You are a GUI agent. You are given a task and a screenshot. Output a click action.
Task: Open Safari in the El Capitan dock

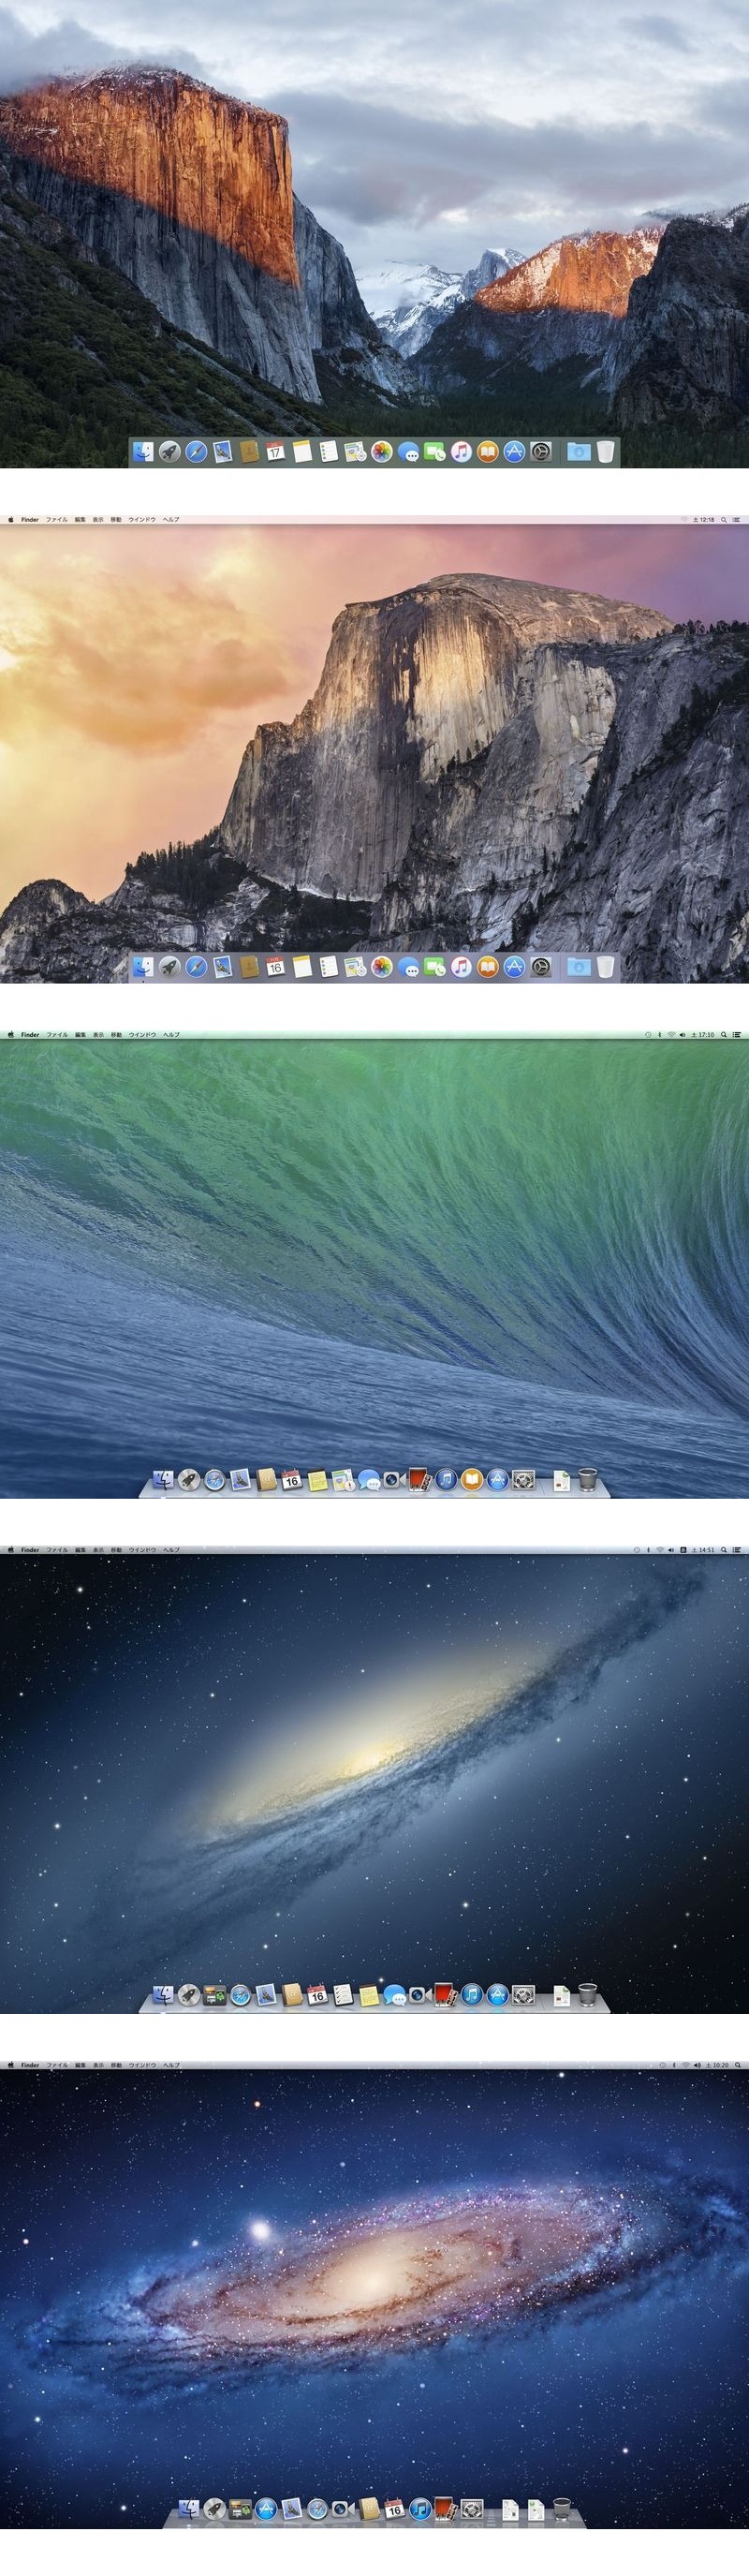pyautogui.click(x=196, y=452)
